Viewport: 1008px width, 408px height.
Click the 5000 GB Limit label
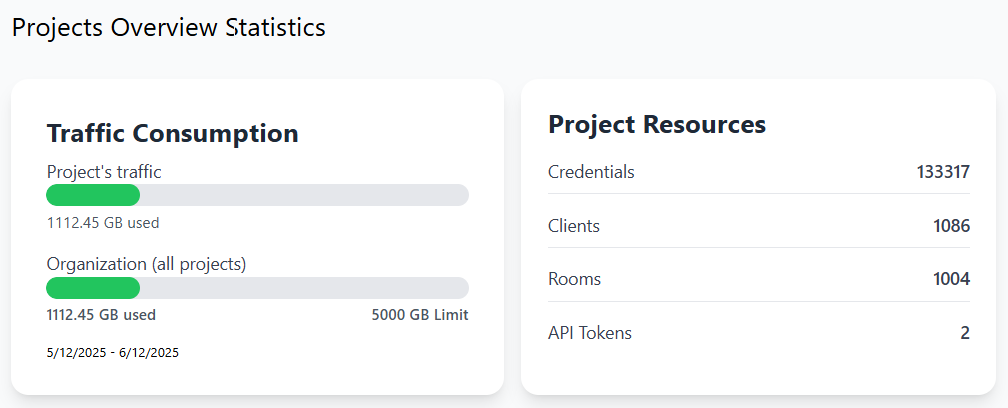point(419,315)
